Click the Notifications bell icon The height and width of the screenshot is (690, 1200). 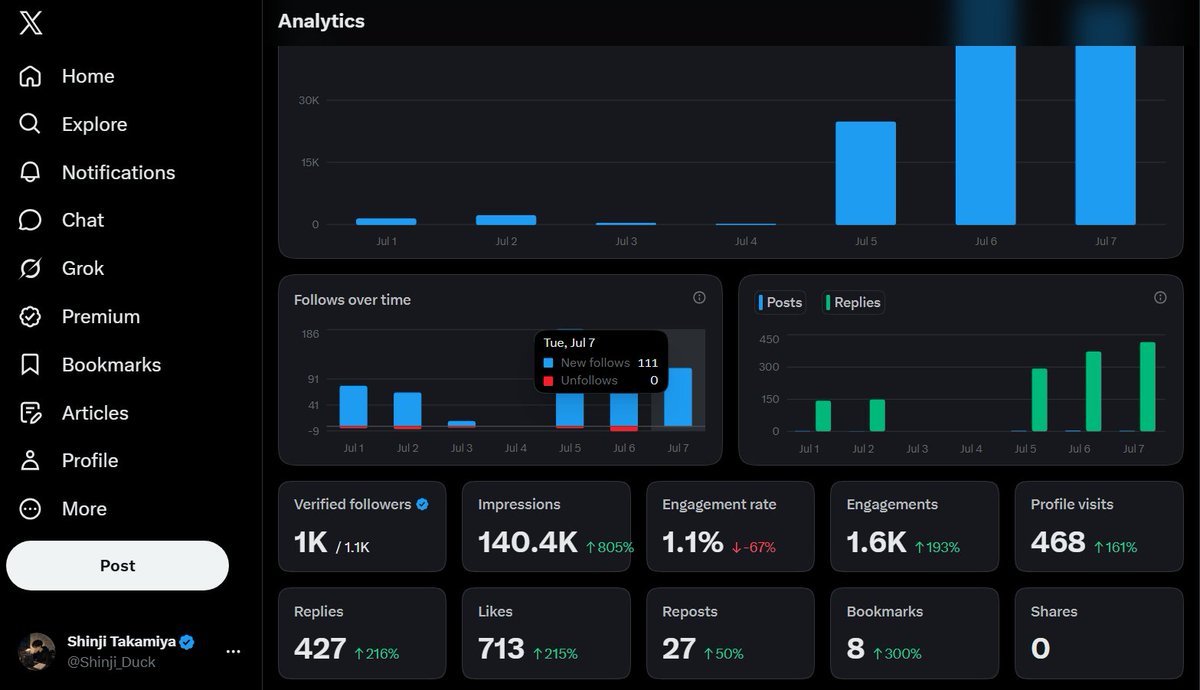31,172
